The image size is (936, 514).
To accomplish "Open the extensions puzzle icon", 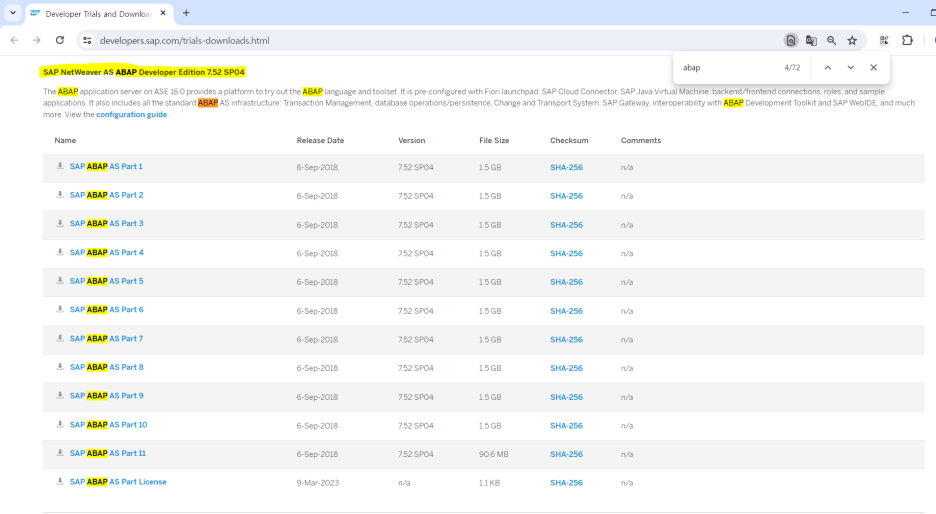I will [x=907, y=41].
